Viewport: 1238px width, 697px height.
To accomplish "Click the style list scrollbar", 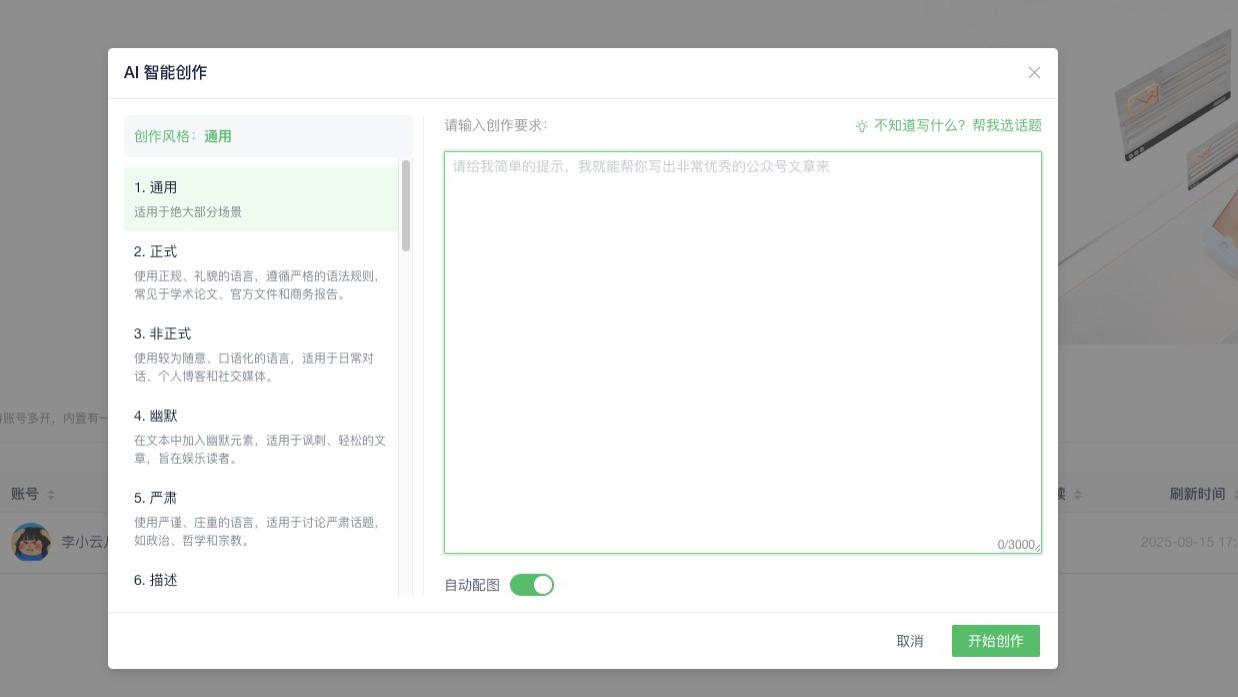I will pos(404,205).
